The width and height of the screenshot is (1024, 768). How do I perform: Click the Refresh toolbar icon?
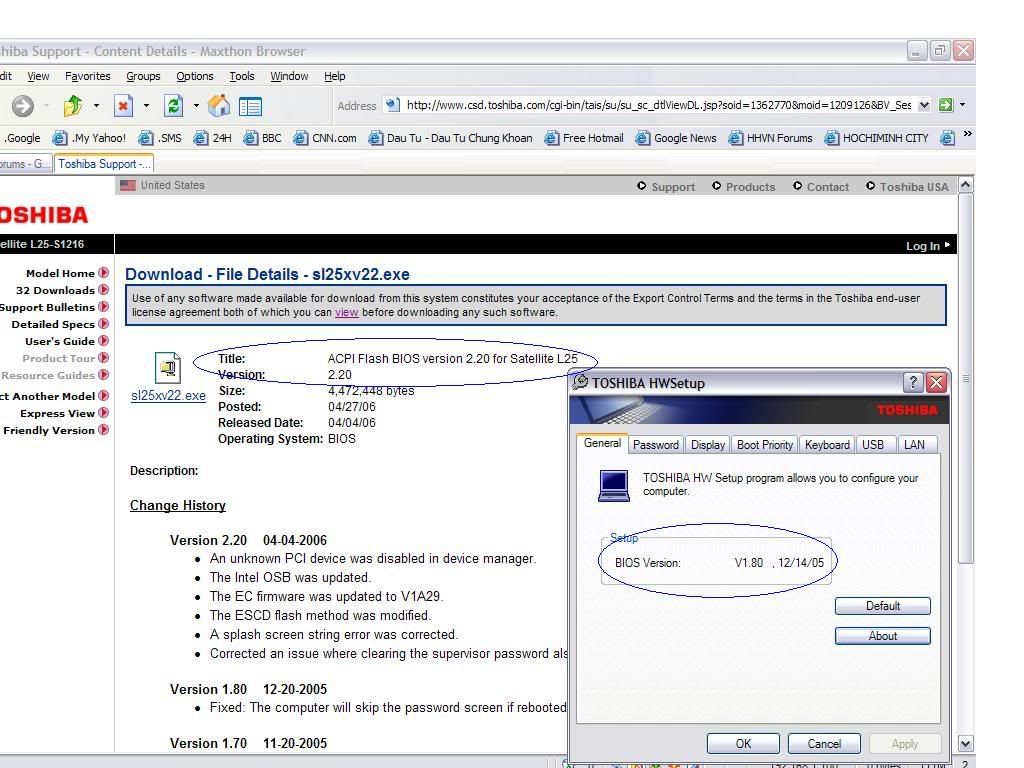pos(173,106)
